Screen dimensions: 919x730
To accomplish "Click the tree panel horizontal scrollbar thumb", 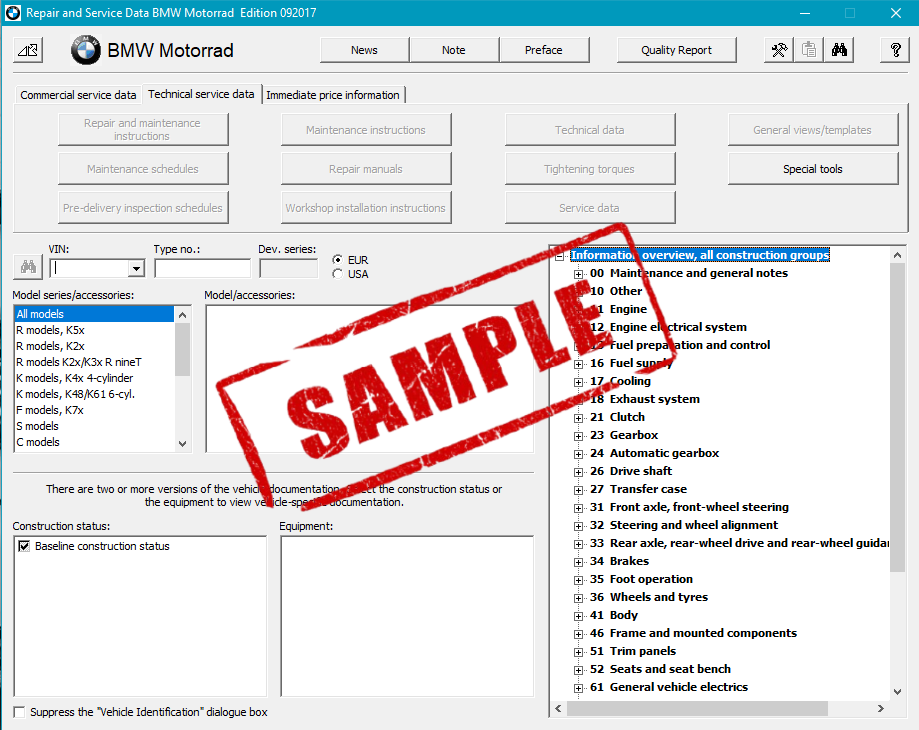I will point(697,708).
